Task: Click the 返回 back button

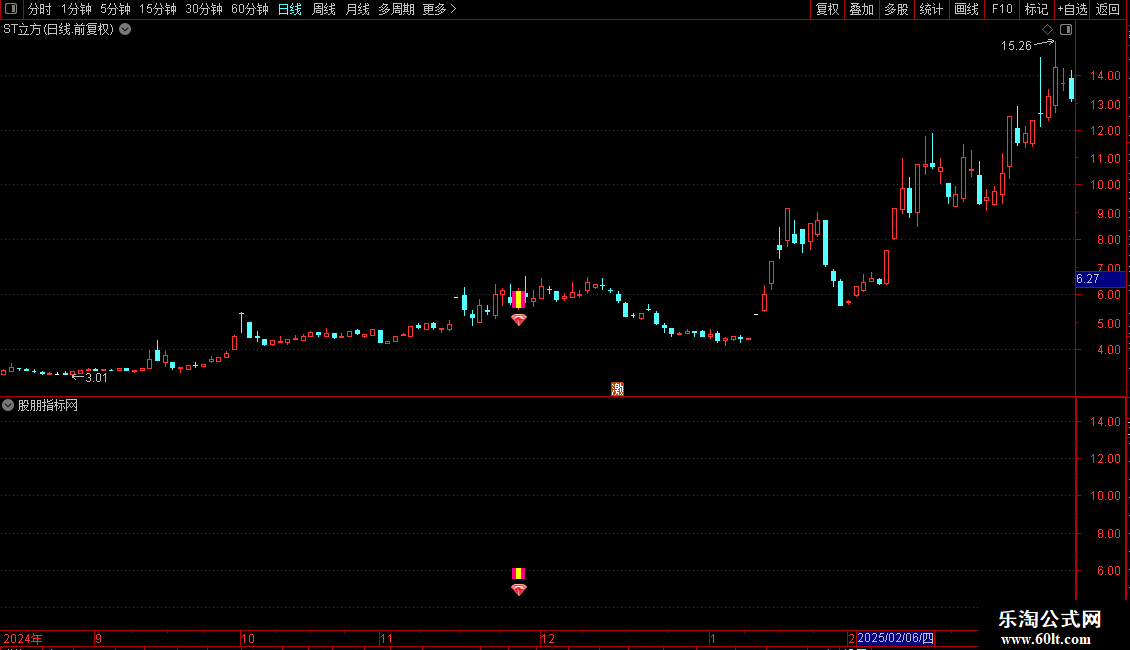Action: pyautogui.click(x=1108, y=9)
